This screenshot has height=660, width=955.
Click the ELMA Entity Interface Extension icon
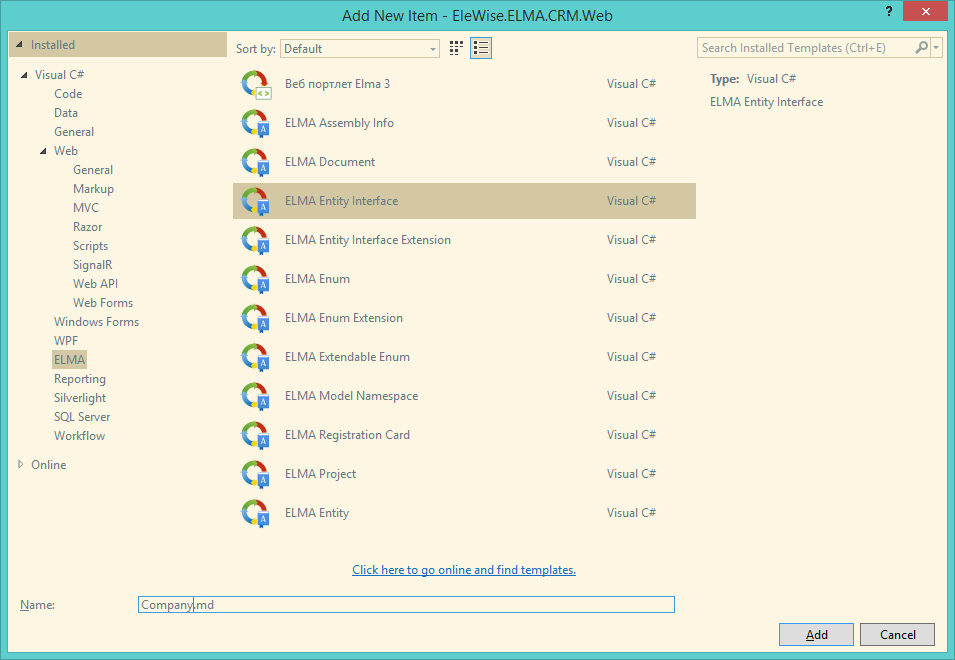[x=256, y=240]
